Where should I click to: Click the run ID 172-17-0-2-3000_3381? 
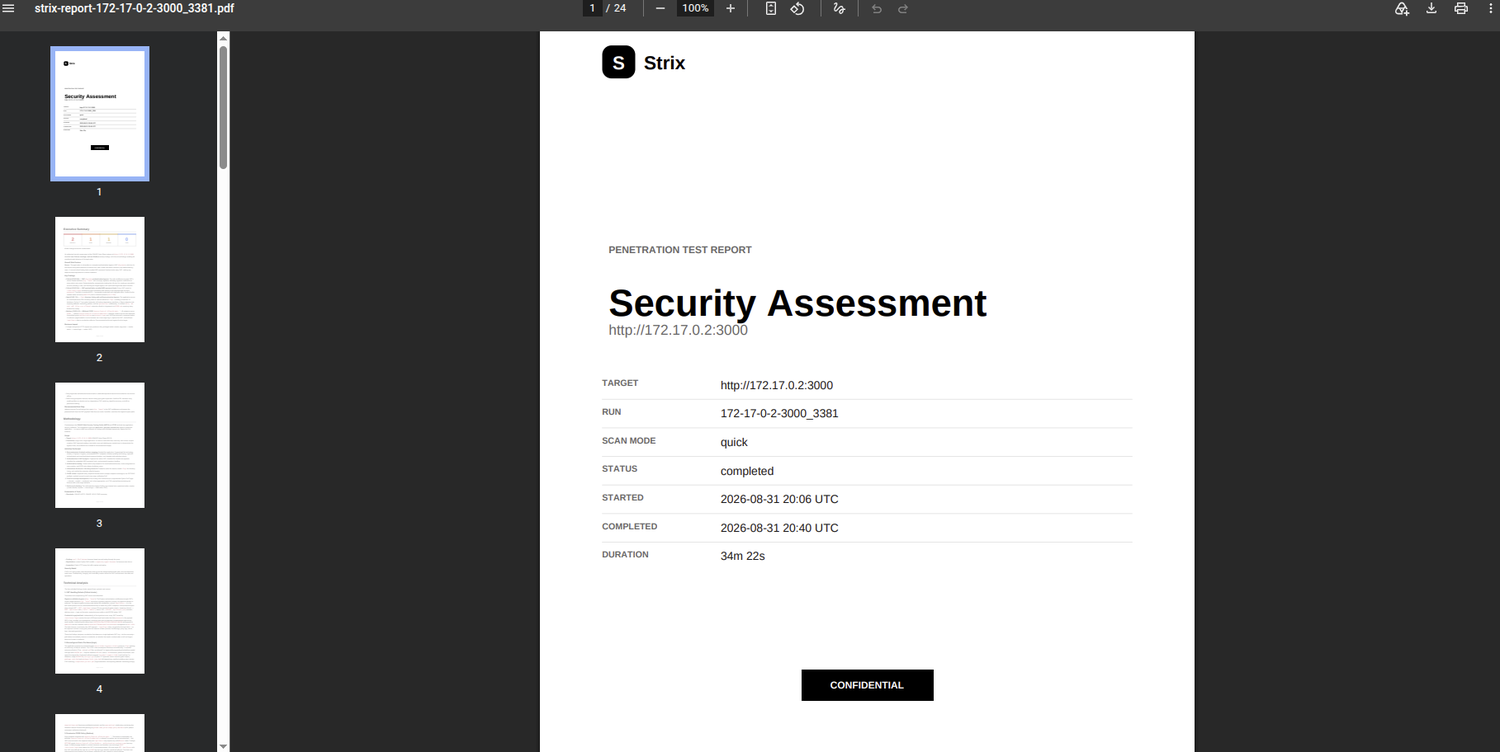click(780, 413)
